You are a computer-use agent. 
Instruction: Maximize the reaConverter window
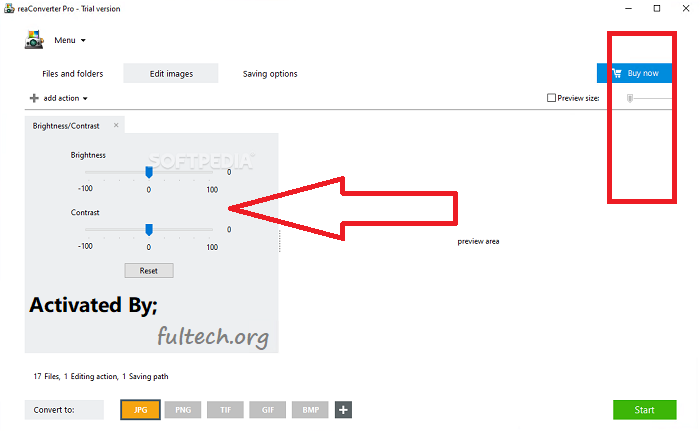pos(657,8)
